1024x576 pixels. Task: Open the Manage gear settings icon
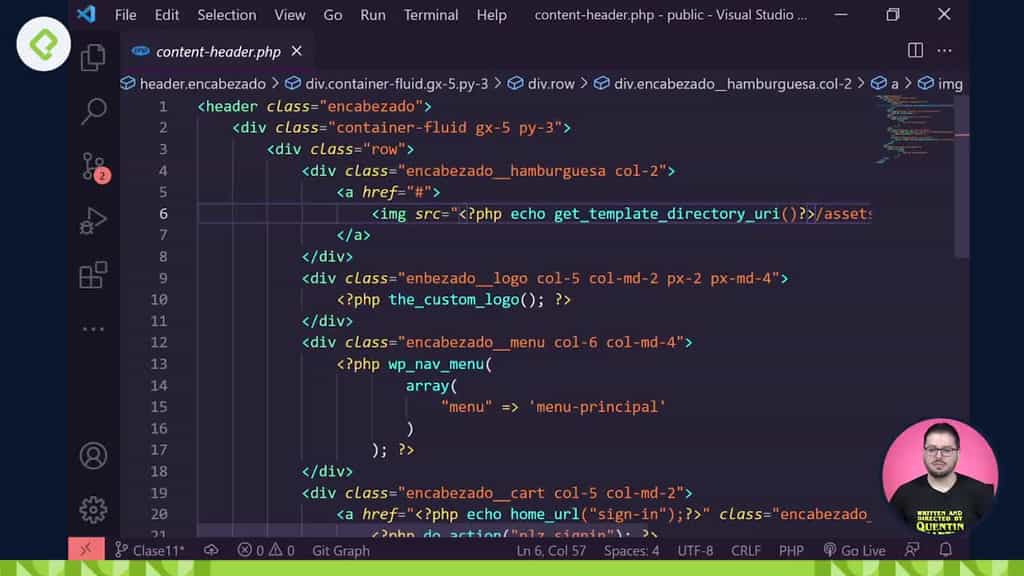coord(93,510)
